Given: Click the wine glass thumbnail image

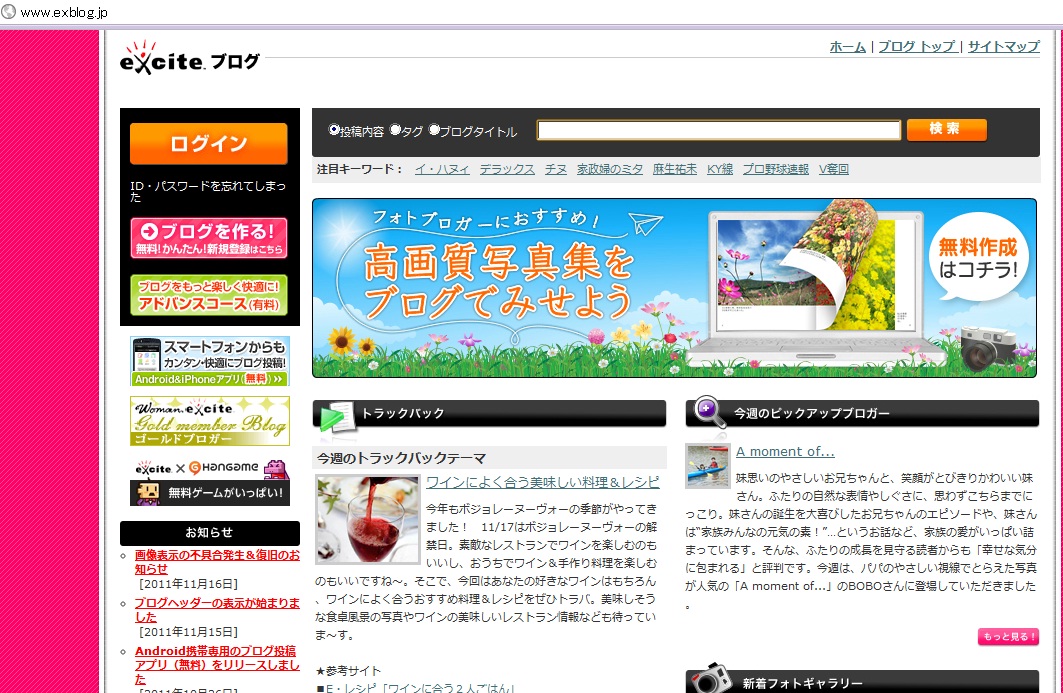Looking at the screenshot, I should 367,520.
